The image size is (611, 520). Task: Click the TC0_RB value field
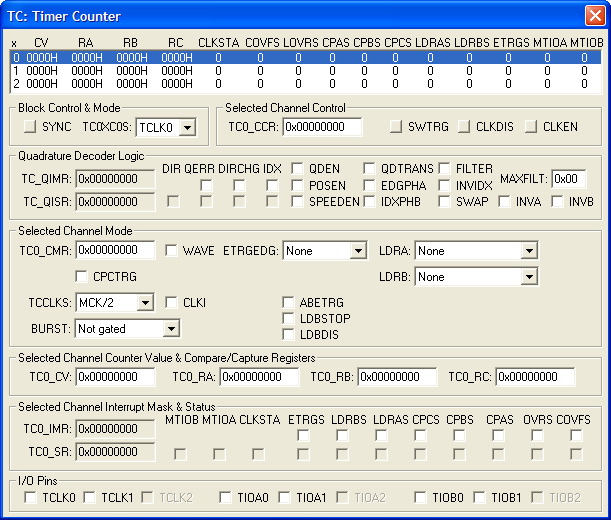tap(397, 377)
